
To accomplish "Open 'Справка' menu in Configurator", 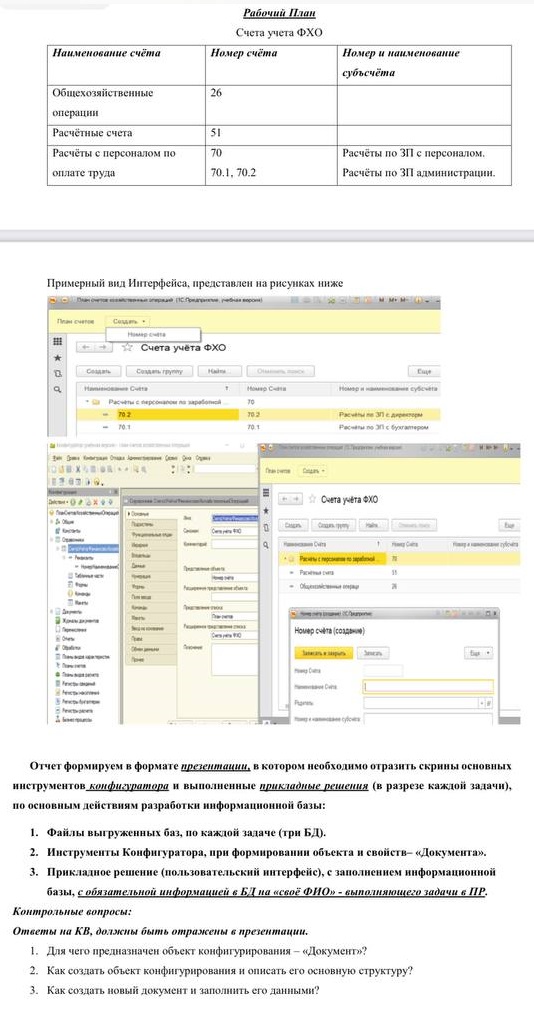I will 203,459.
